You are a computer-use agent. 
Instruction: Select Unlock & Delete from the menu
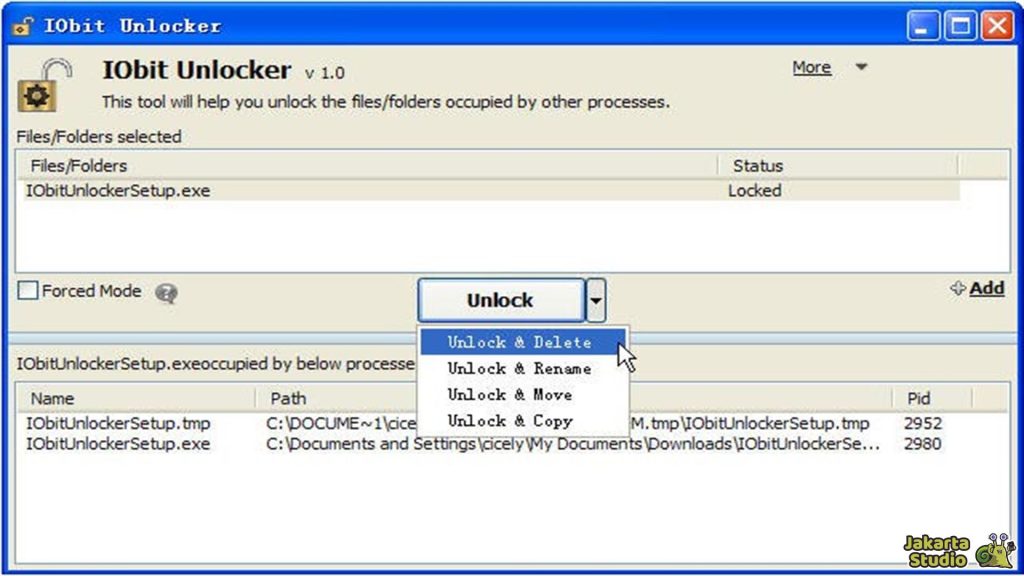[520, 342]
